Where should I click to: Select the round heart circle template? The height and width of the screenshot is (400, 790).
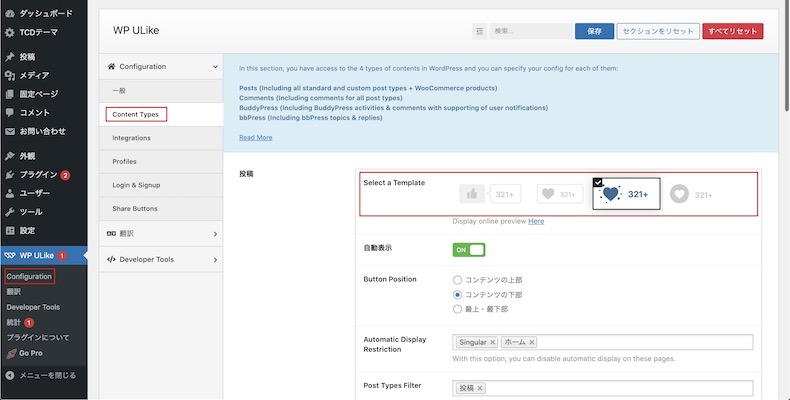tap(691, 194)
